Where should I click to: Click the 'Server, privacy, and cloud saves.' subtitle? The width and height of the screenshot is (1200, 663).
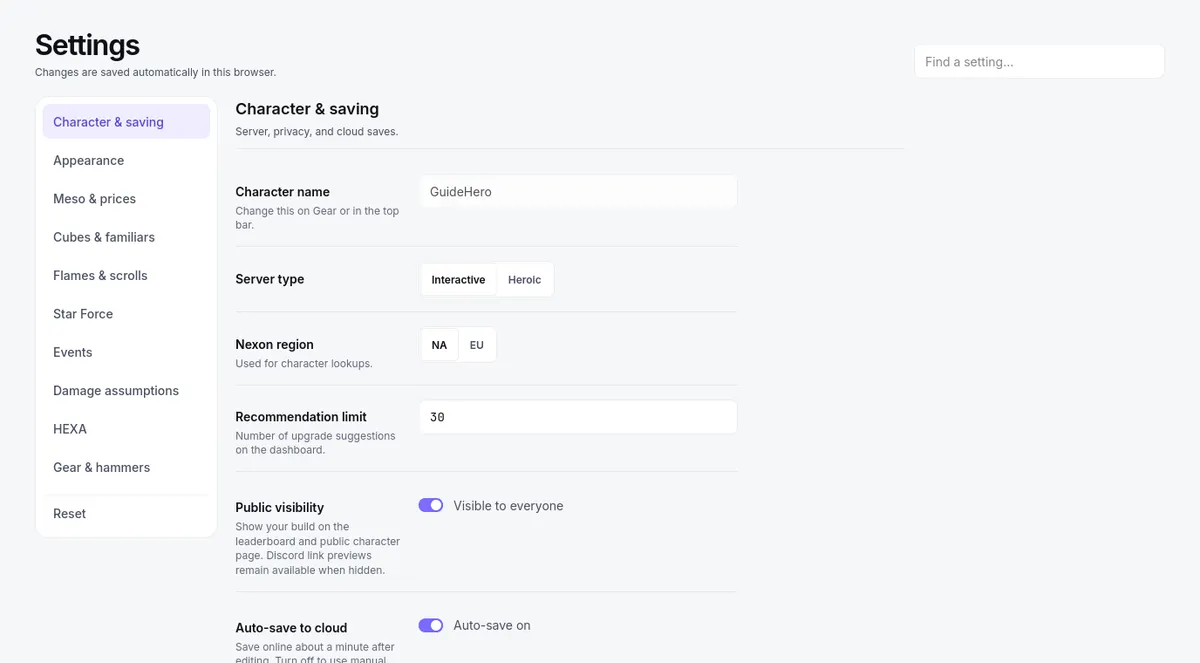[316, 131]
